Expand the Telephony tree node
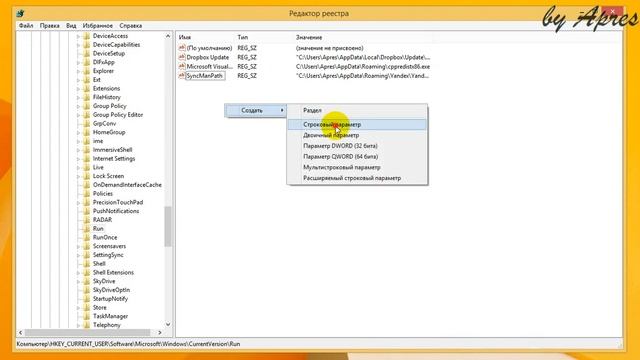The image size is (640, 360). [78, 325]
